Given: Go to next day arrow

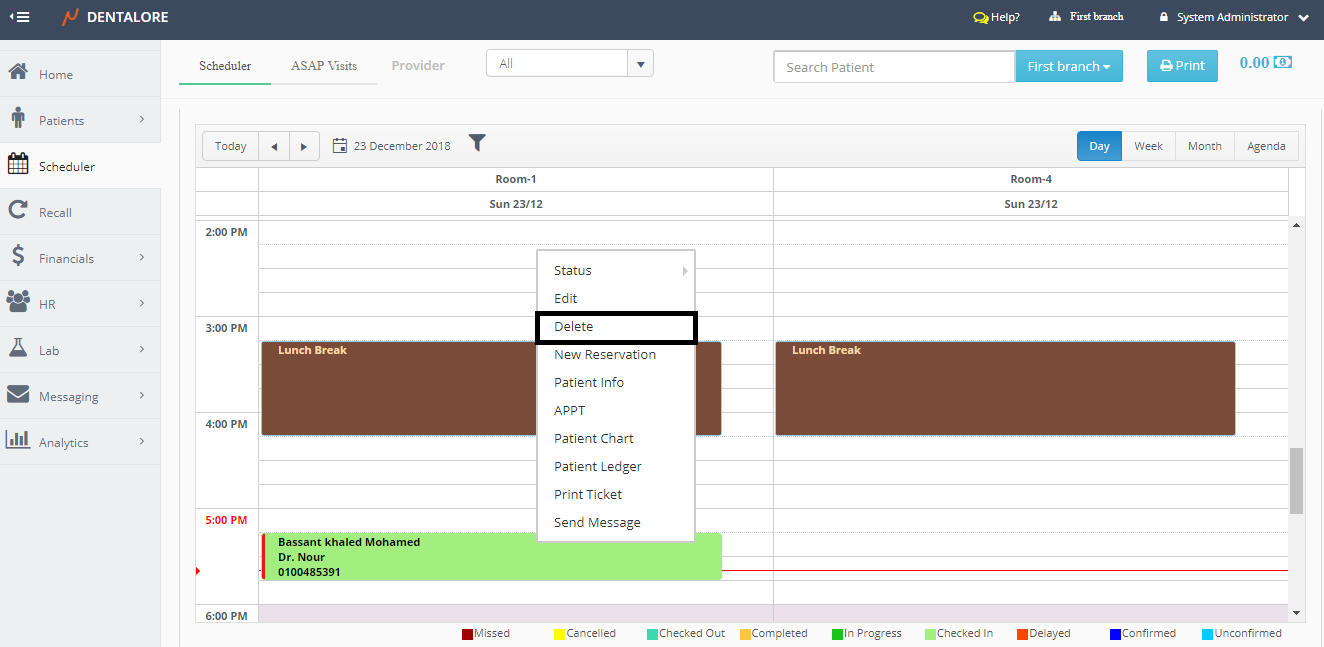Looking at the screenshot, I should [304, 146].
